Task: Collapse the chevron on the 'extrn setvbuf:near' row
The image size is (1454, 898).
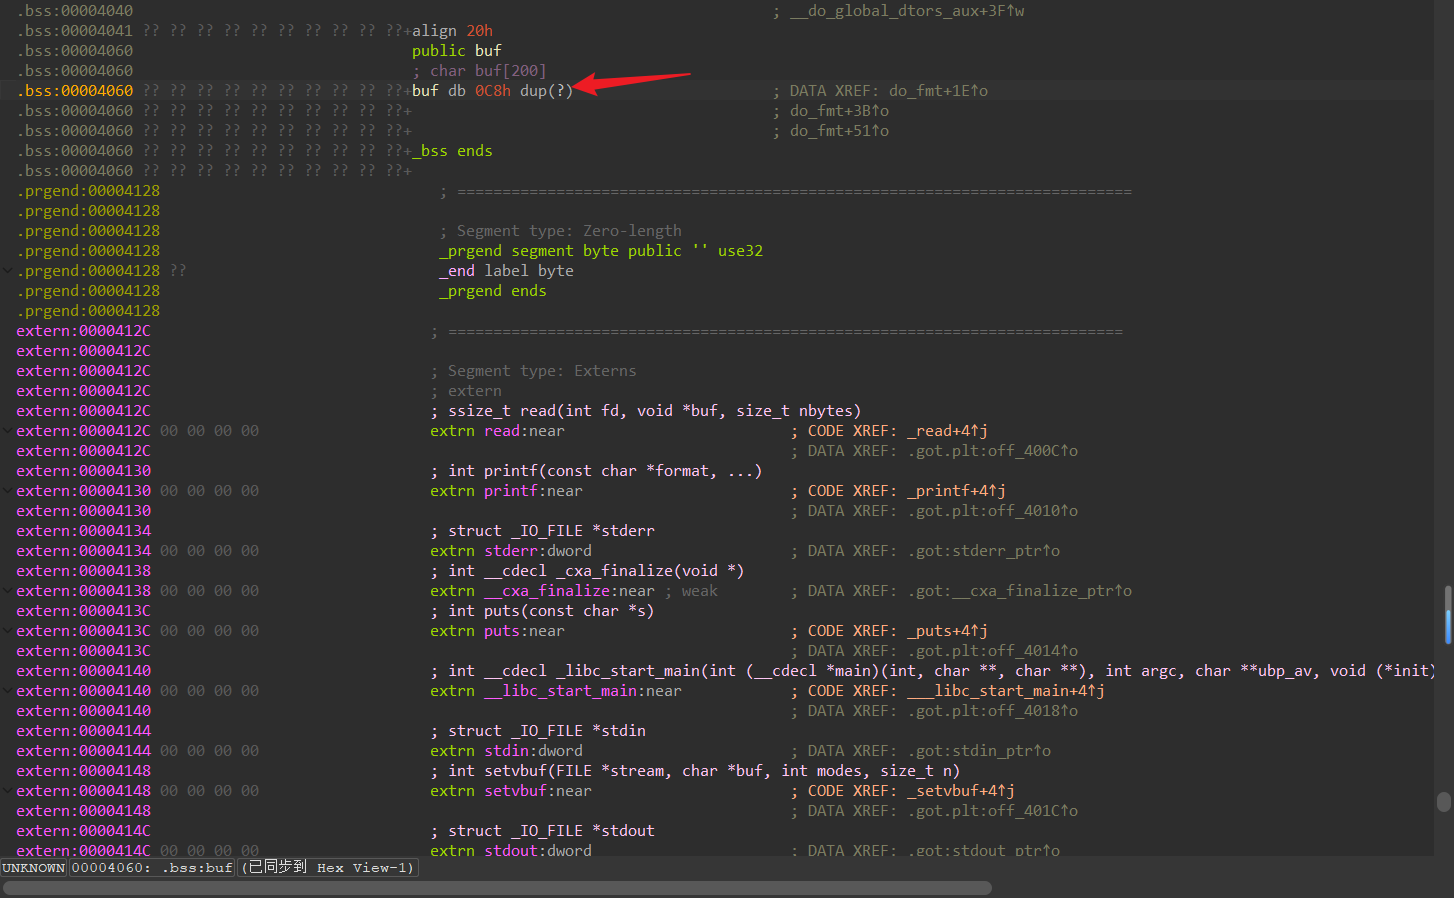Action: (8, 790)
